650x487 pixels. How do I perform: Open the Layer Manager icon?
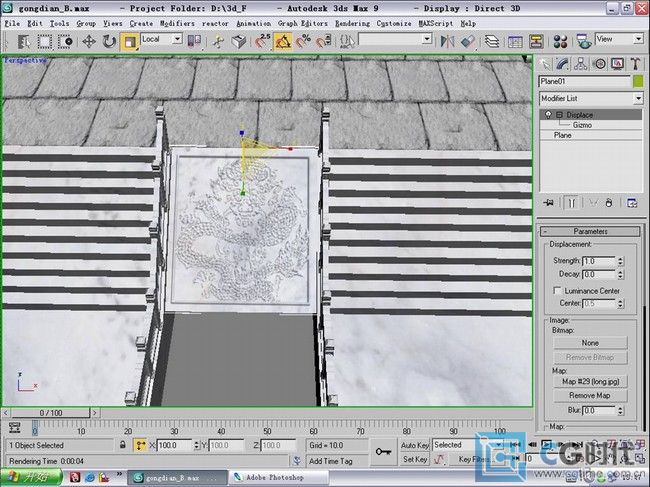492,41
